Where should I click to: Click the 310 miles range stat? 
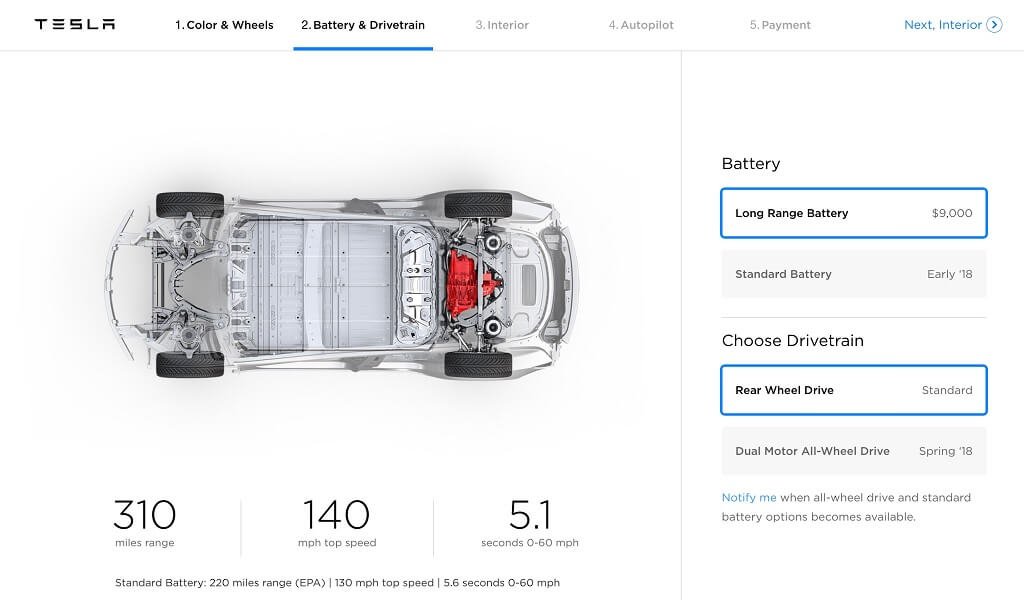144,524
